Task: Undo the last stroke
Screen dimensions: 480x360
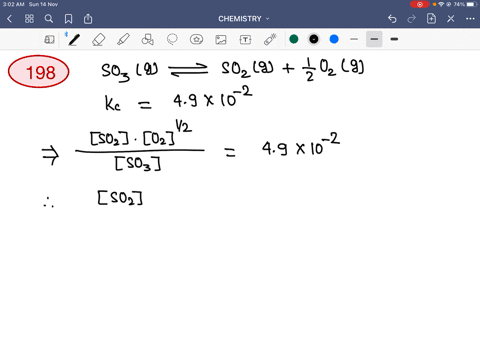Action: coord(392,19)
